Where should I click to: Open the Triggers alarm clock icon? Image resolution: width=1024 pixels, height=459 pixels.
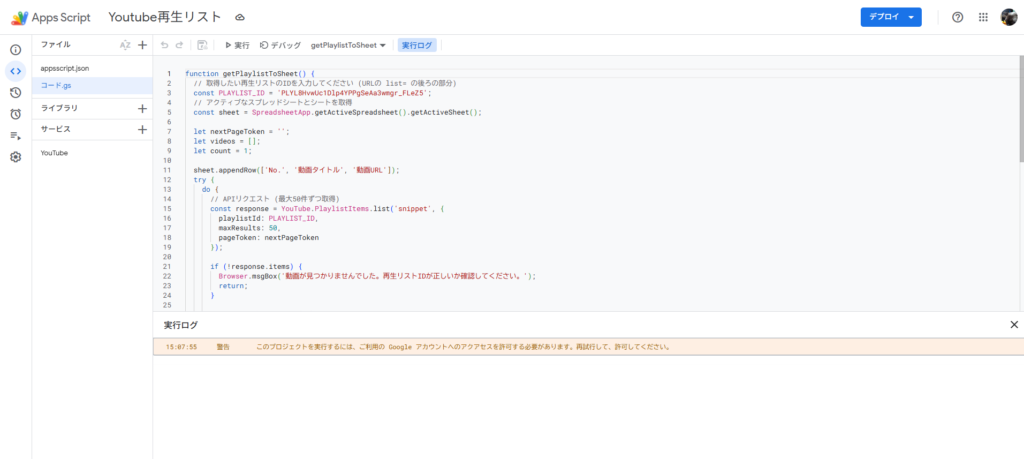point(15,114)
